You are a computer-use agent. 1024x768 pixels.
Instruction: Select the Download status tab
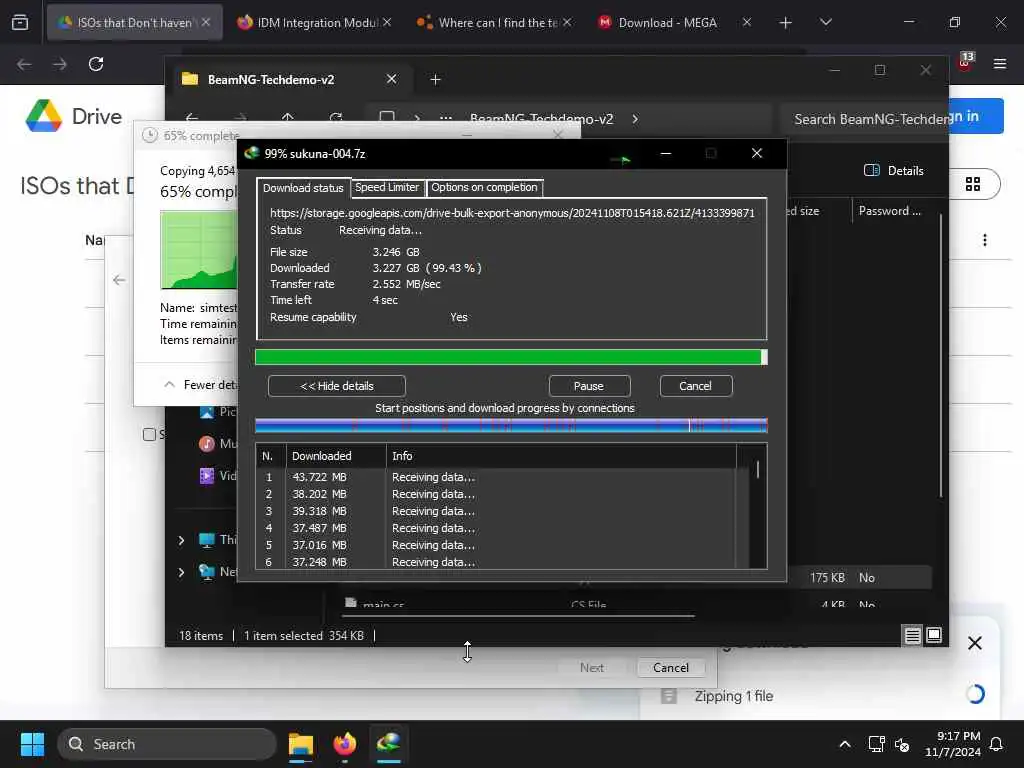pos(303,187)
